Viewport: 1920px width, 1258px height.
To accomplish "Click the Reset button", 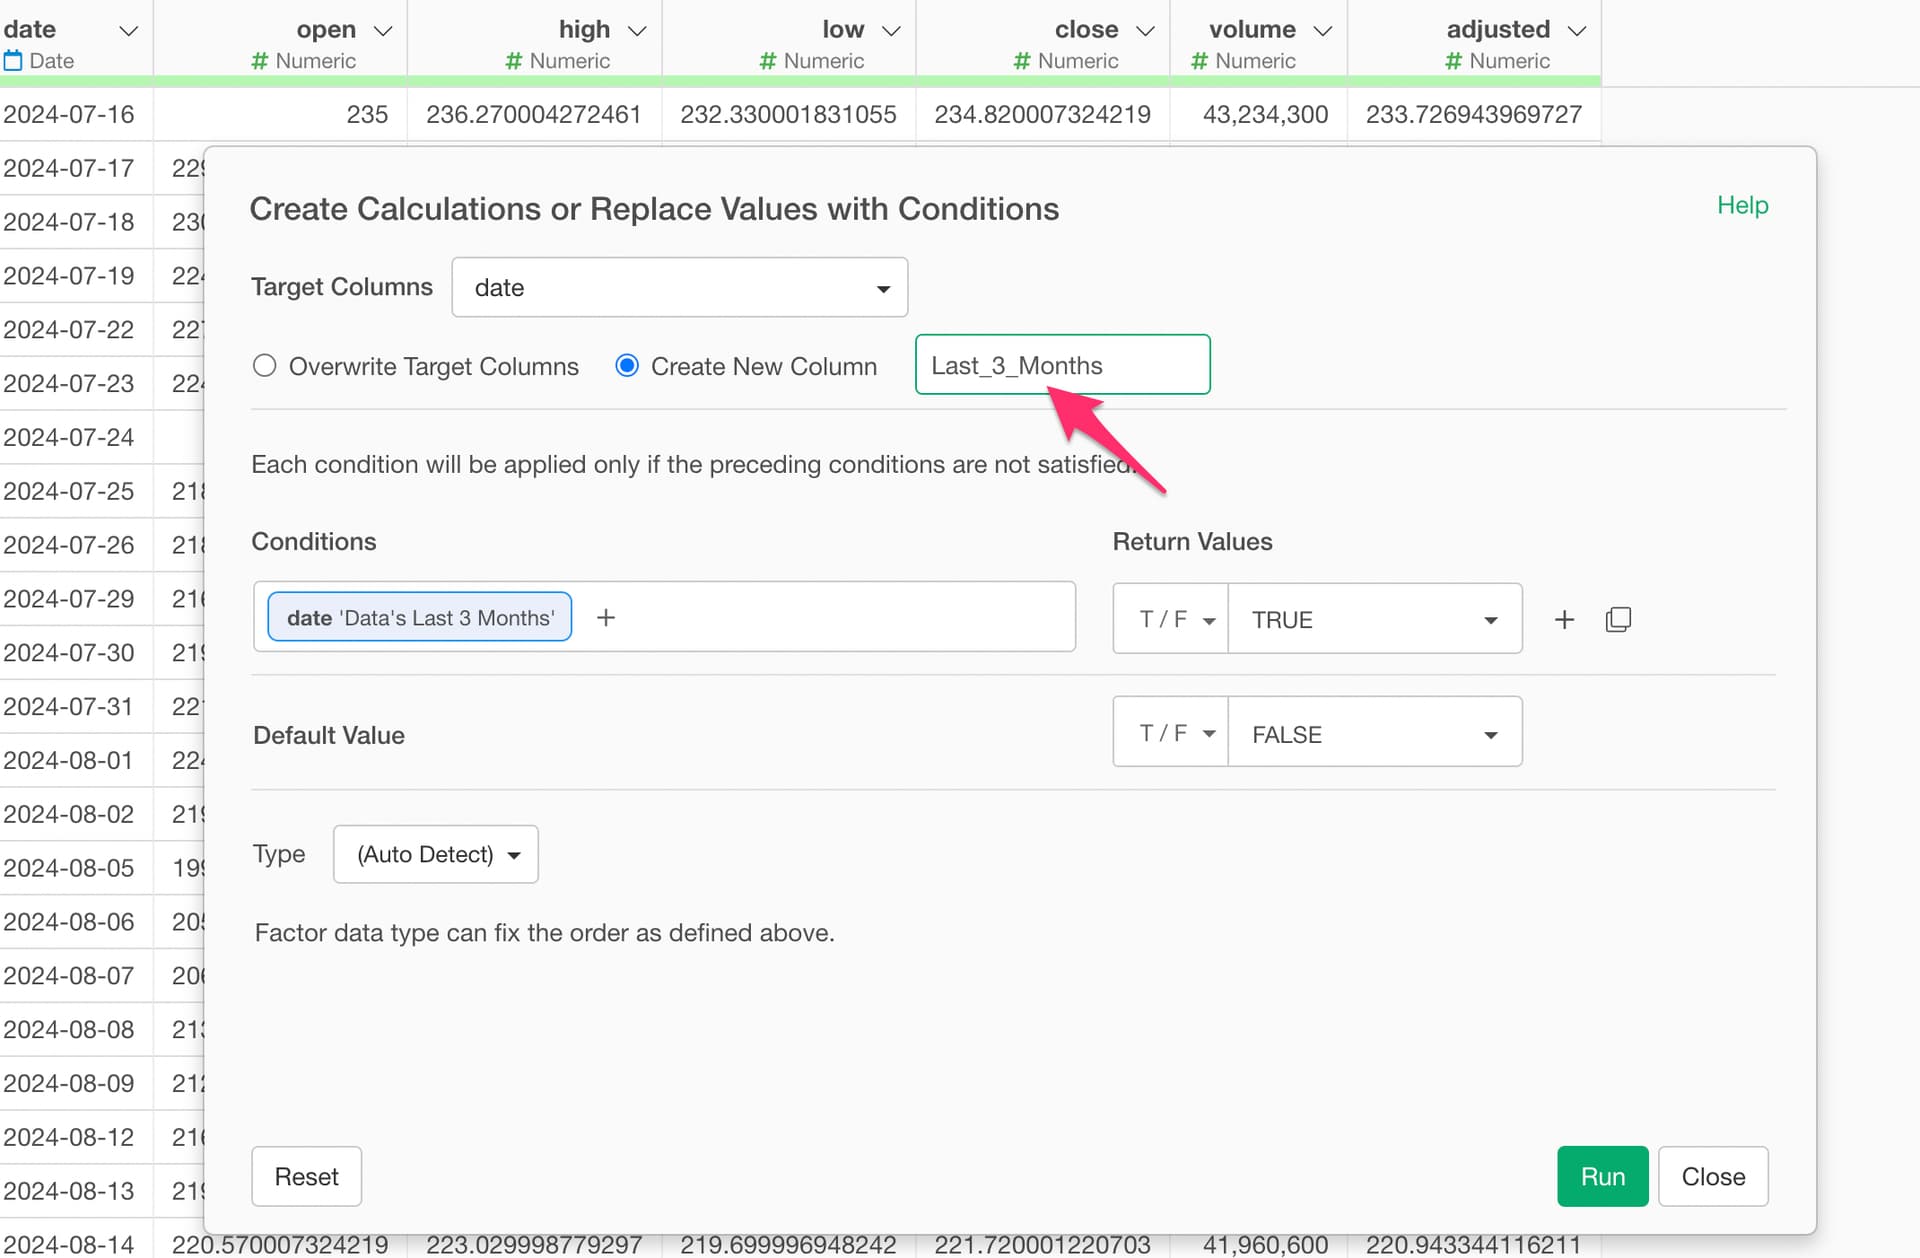I will (306, 1177).
